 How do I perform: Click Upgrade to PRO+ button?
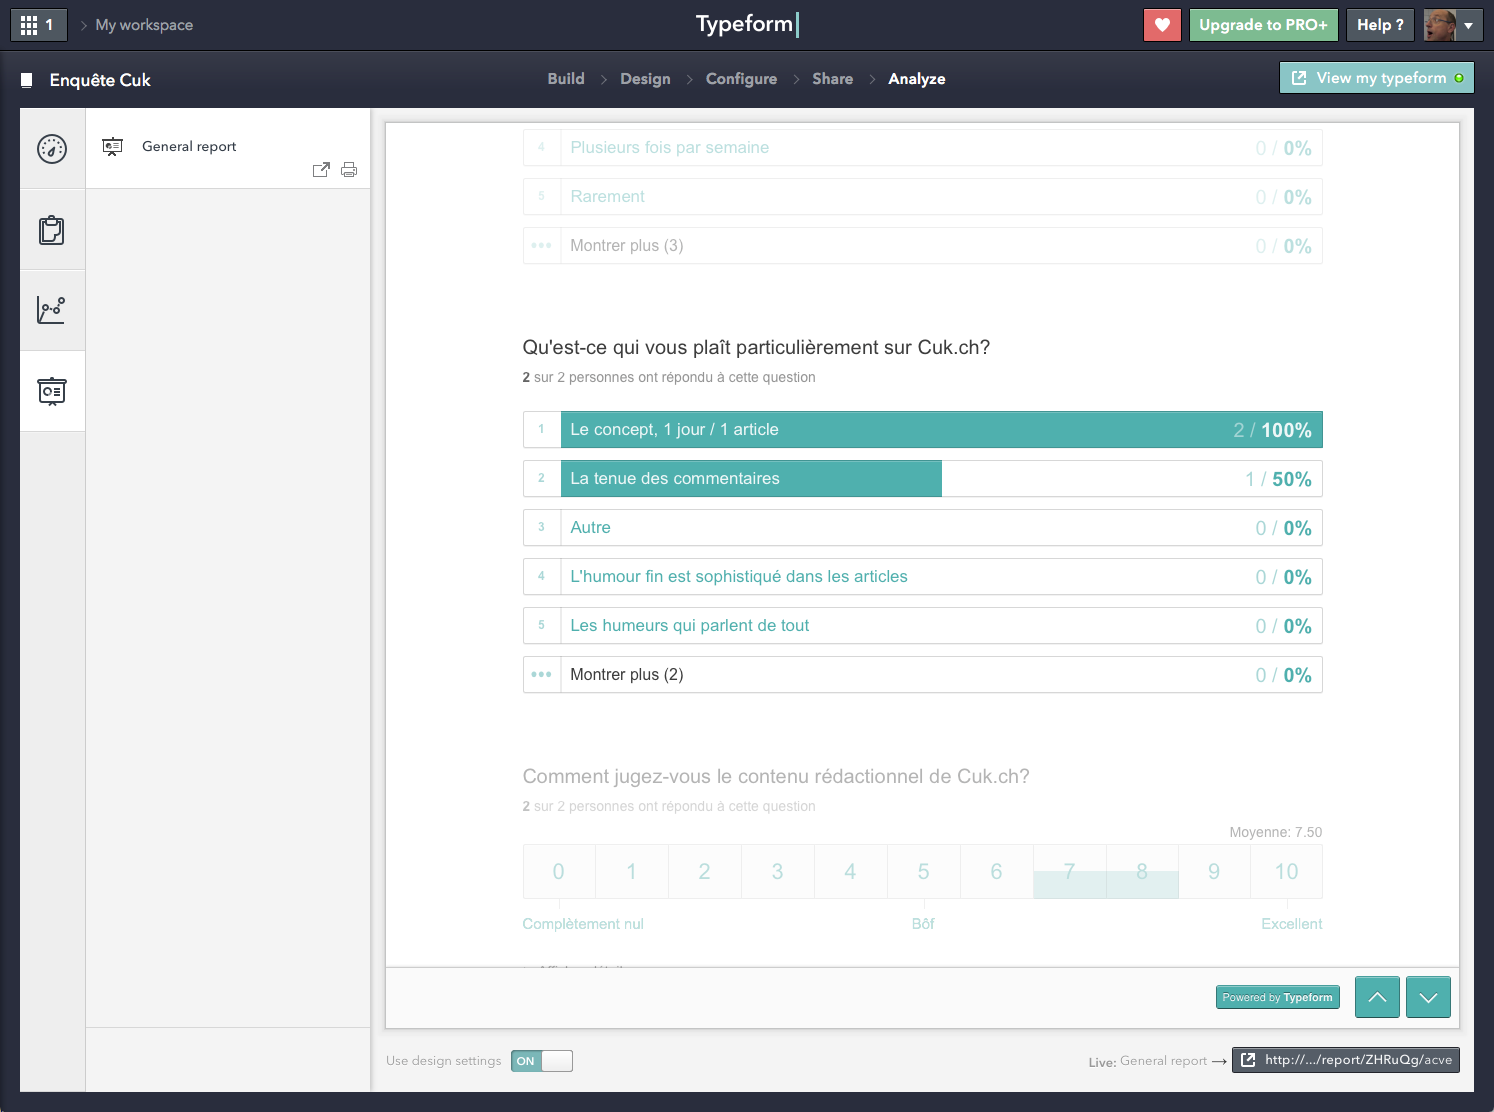point(1263,25)
